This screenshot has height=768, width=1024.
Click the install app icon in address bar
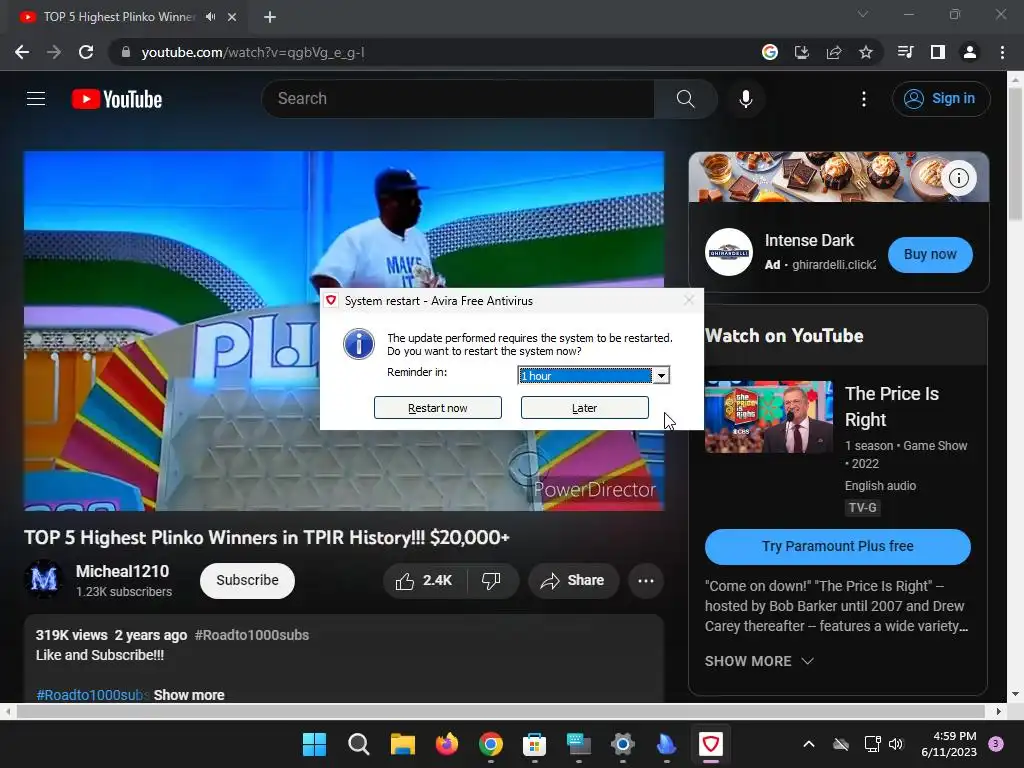(x=801, y=52)
